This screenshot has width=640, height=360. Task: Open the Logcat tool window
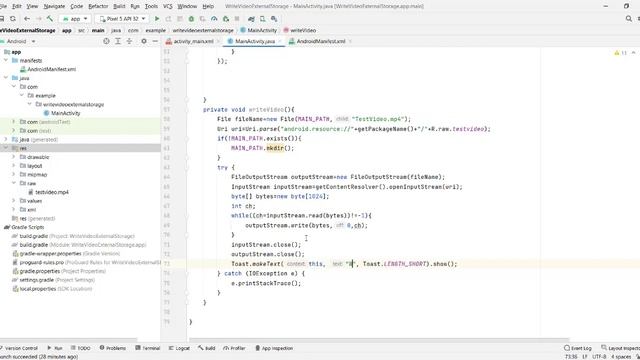click(x=179, y=348)
